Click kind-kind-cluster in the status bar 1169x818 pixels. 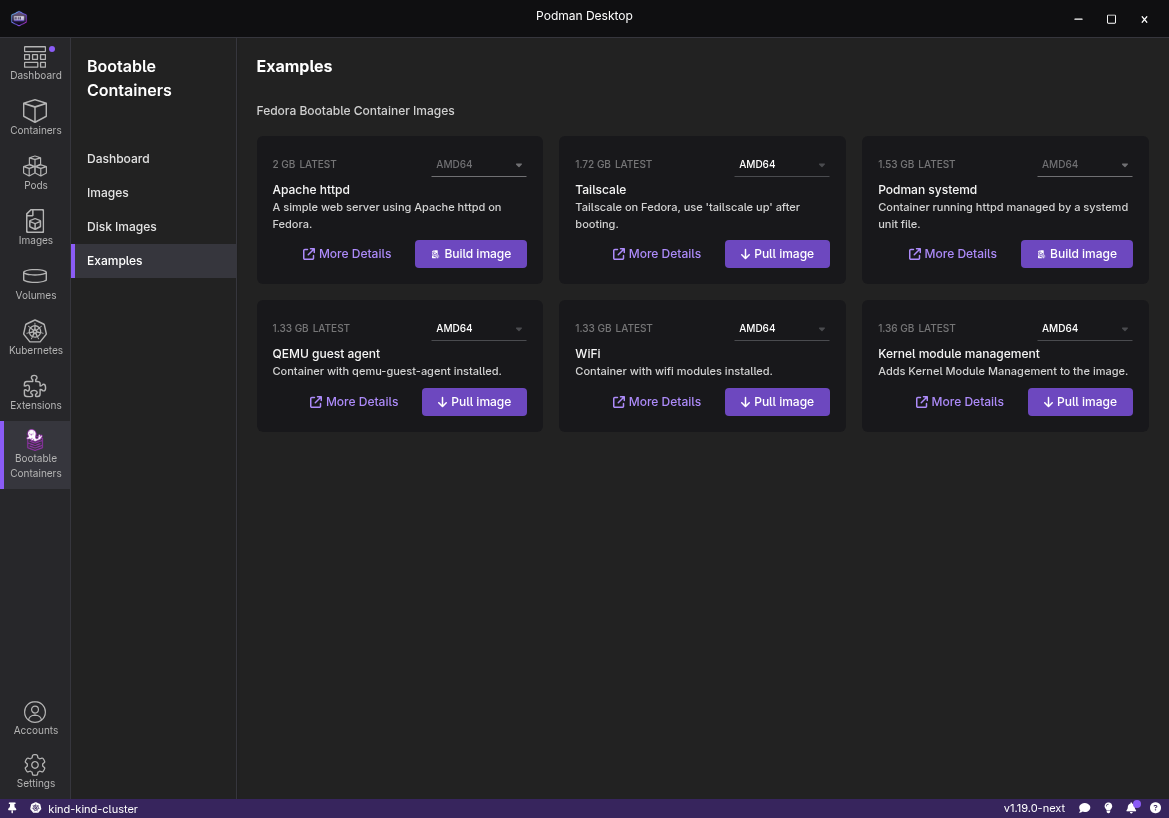pyautogui.click(x=93, y=808)
